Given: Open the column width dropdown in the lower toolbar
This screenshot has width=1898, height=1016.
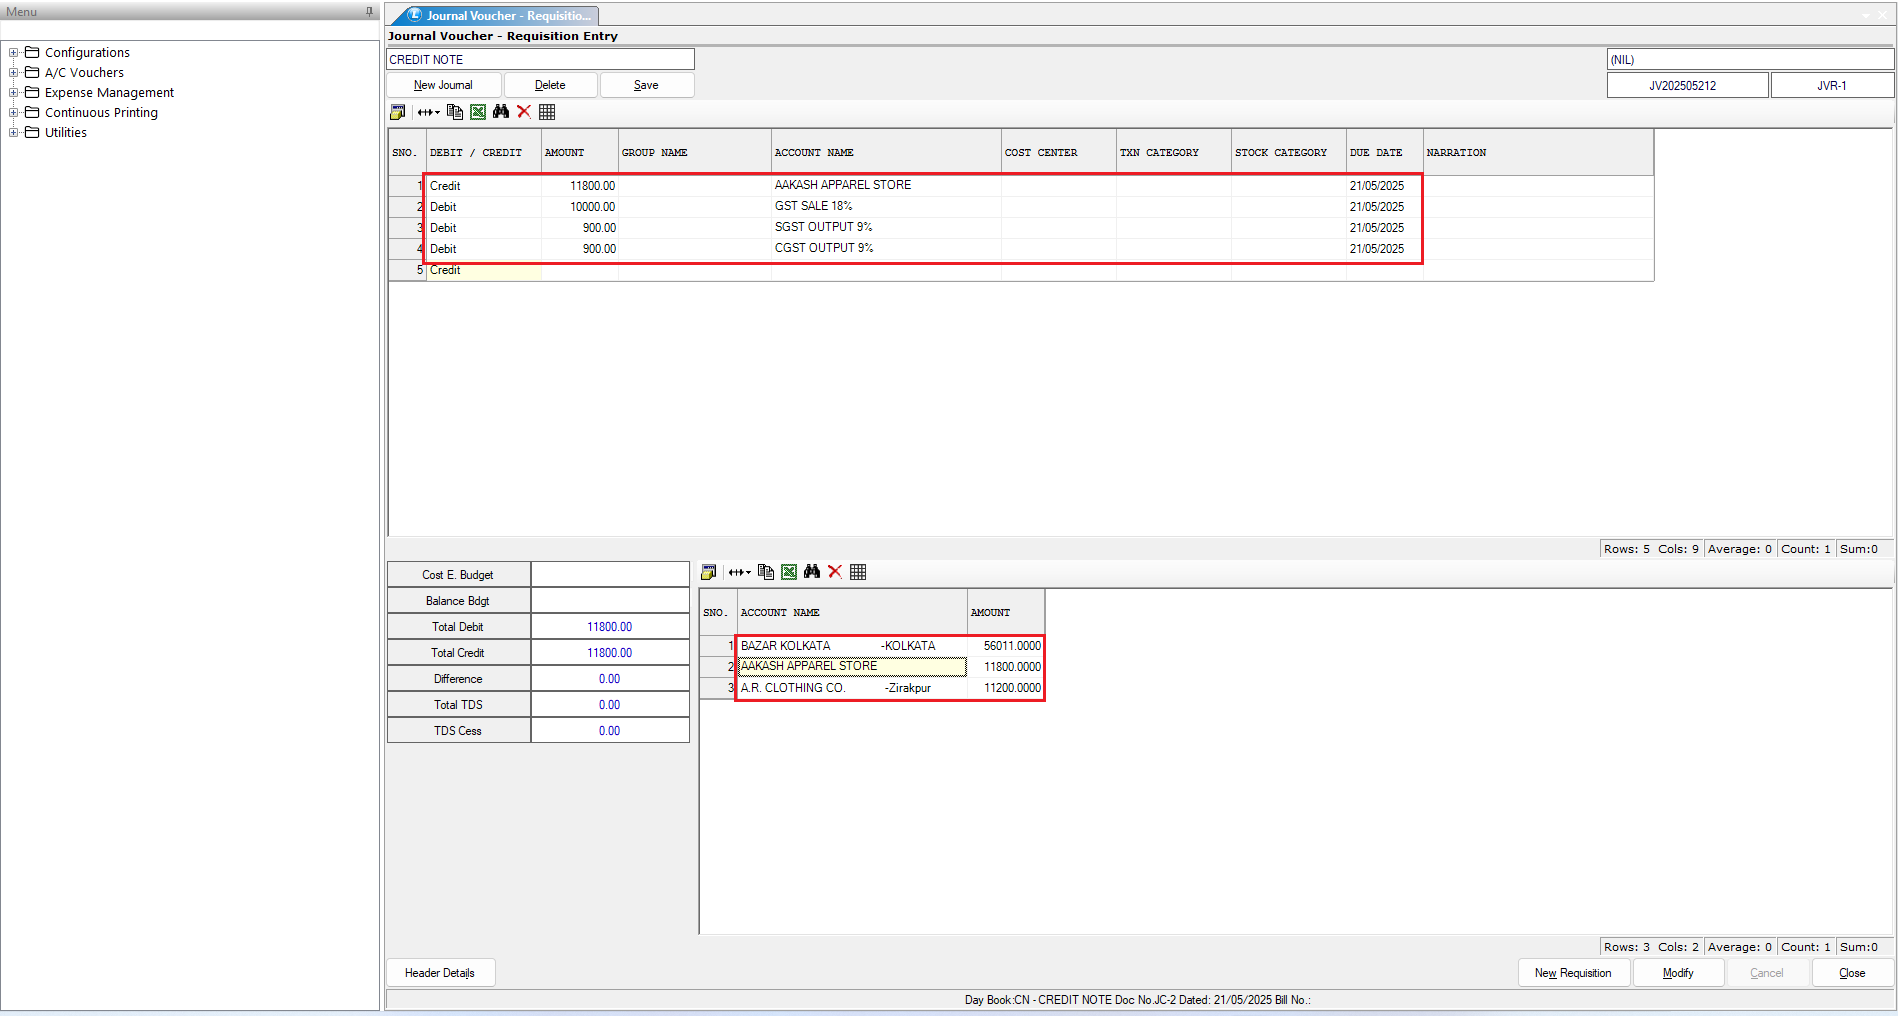Looking at the screenshot, I should click(x=740, y=572).
